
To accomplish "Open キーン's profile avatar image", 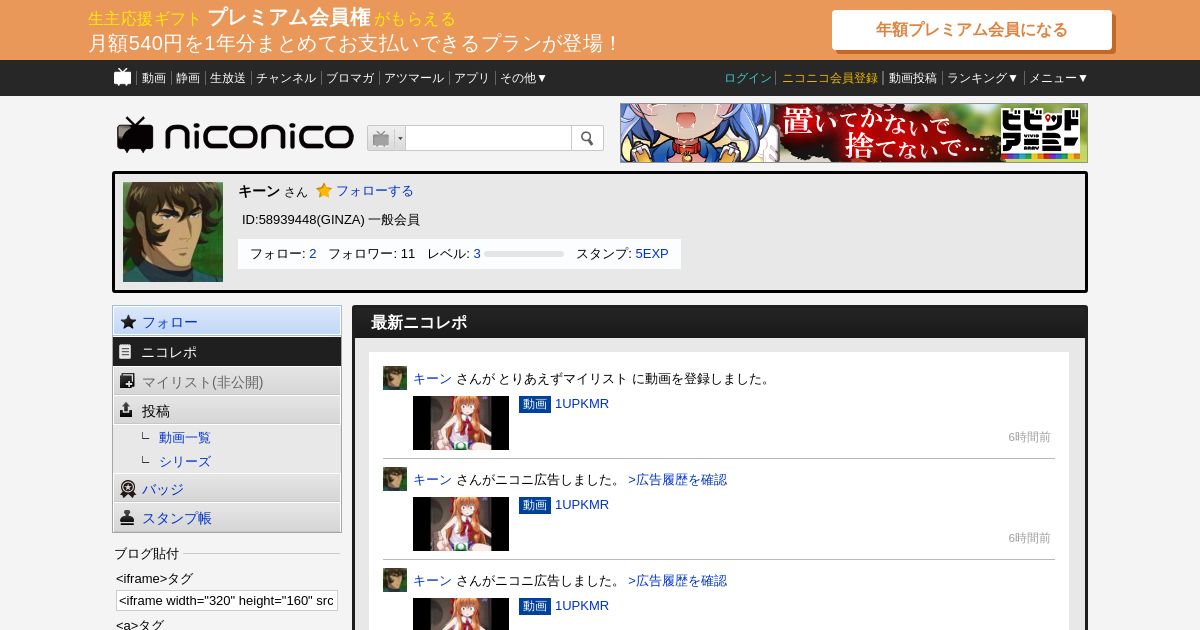I will [173, 232].
